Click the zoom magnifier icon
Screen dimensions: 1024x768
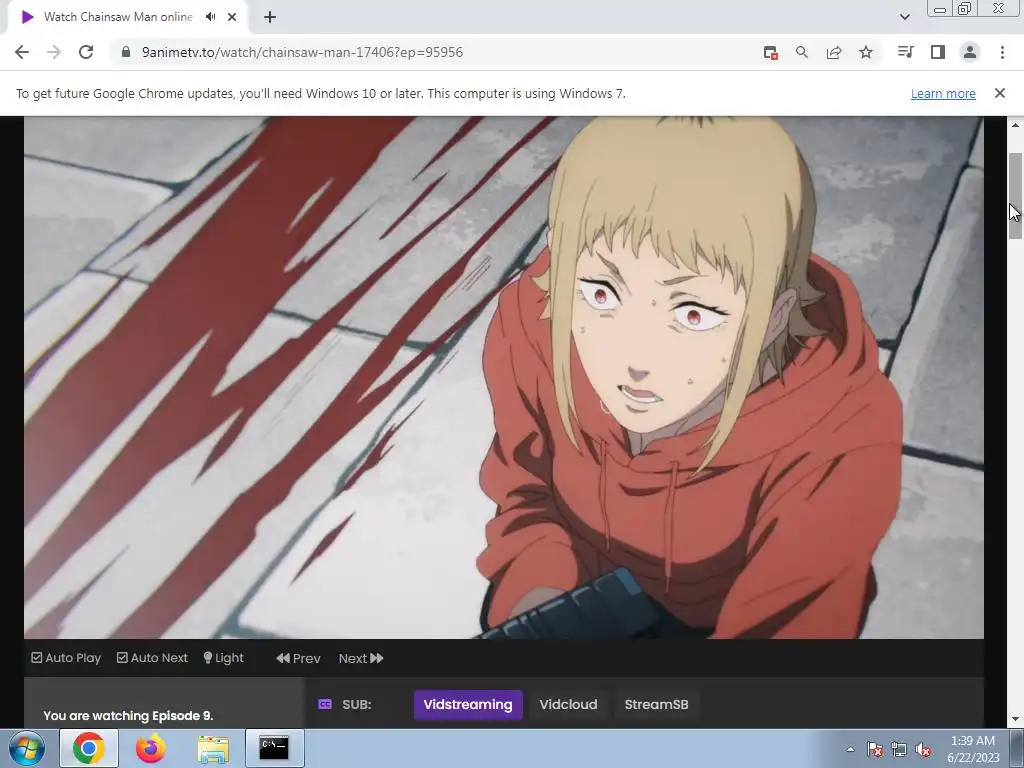[802, 52]
